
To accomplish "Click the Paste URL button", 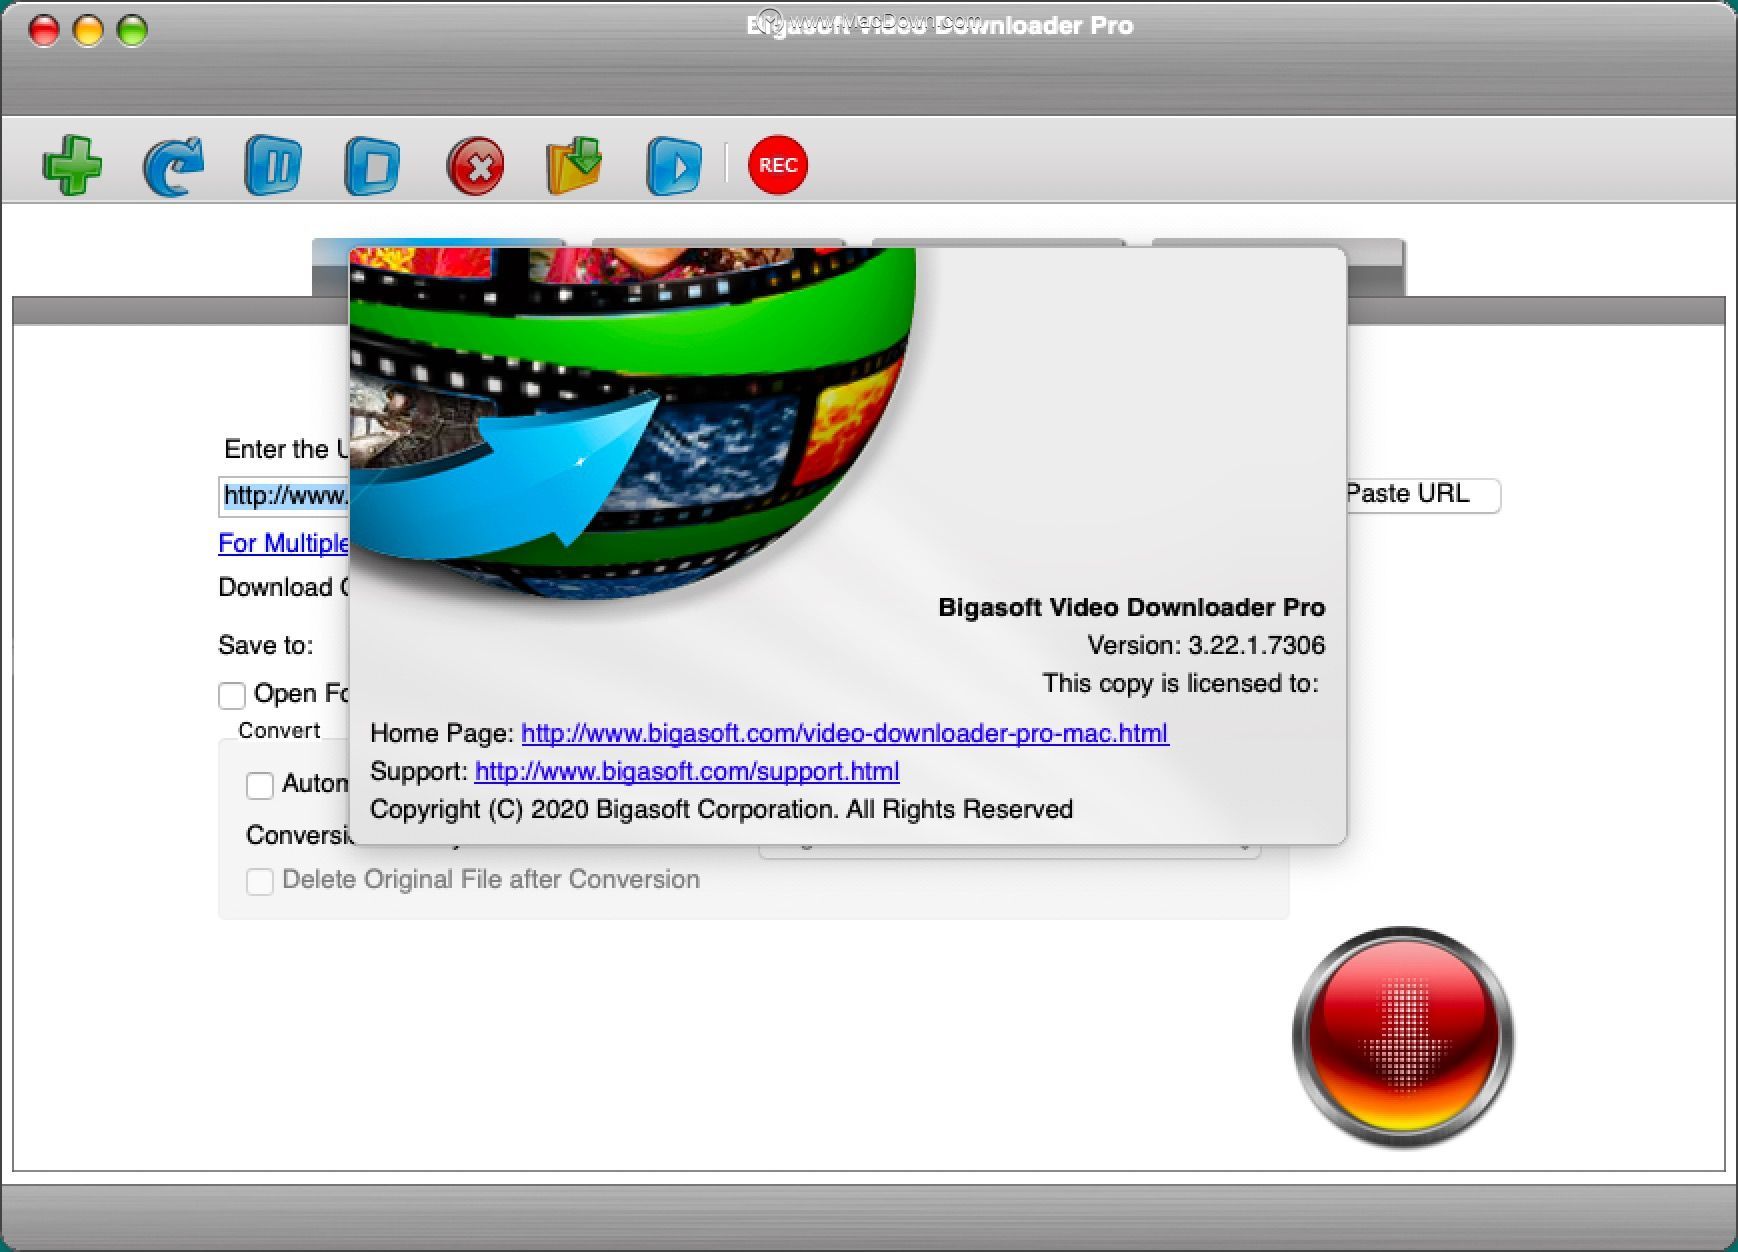I will point(1422,495).
